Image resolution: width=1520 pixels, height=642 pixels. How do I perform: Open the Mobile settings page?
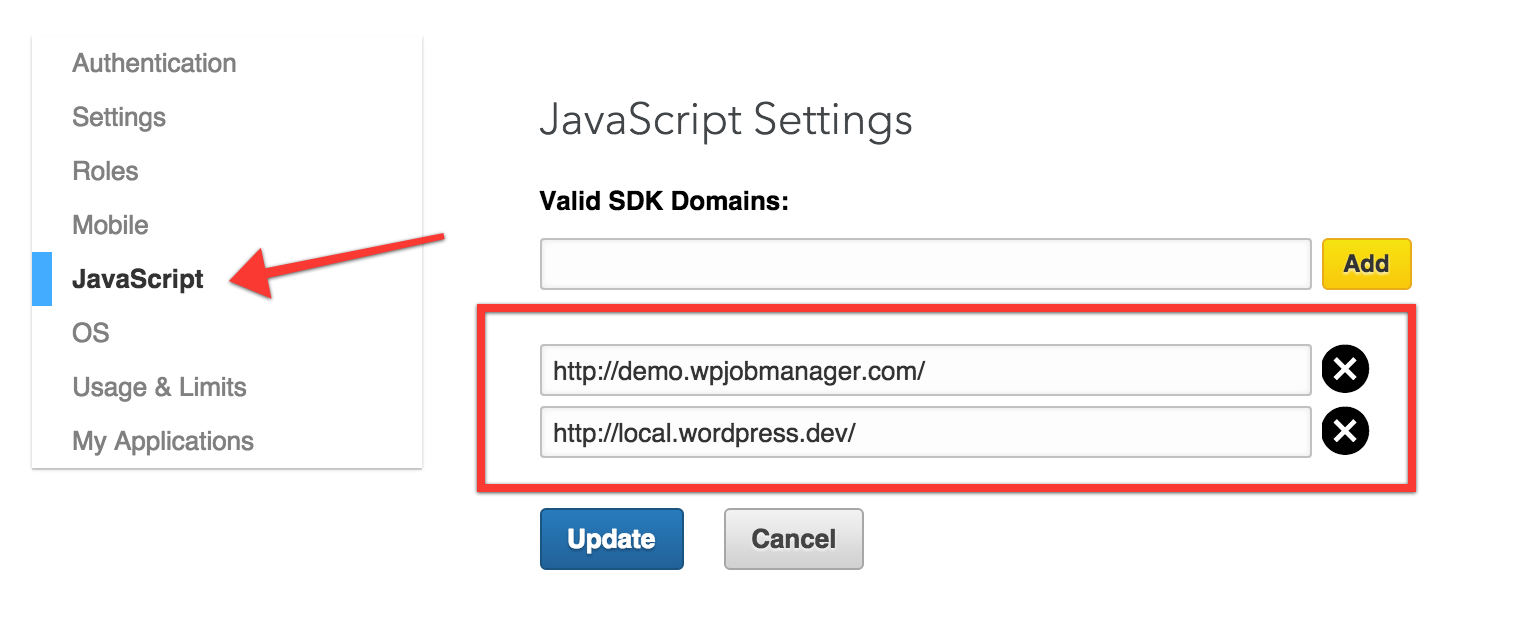click(110, 225)
